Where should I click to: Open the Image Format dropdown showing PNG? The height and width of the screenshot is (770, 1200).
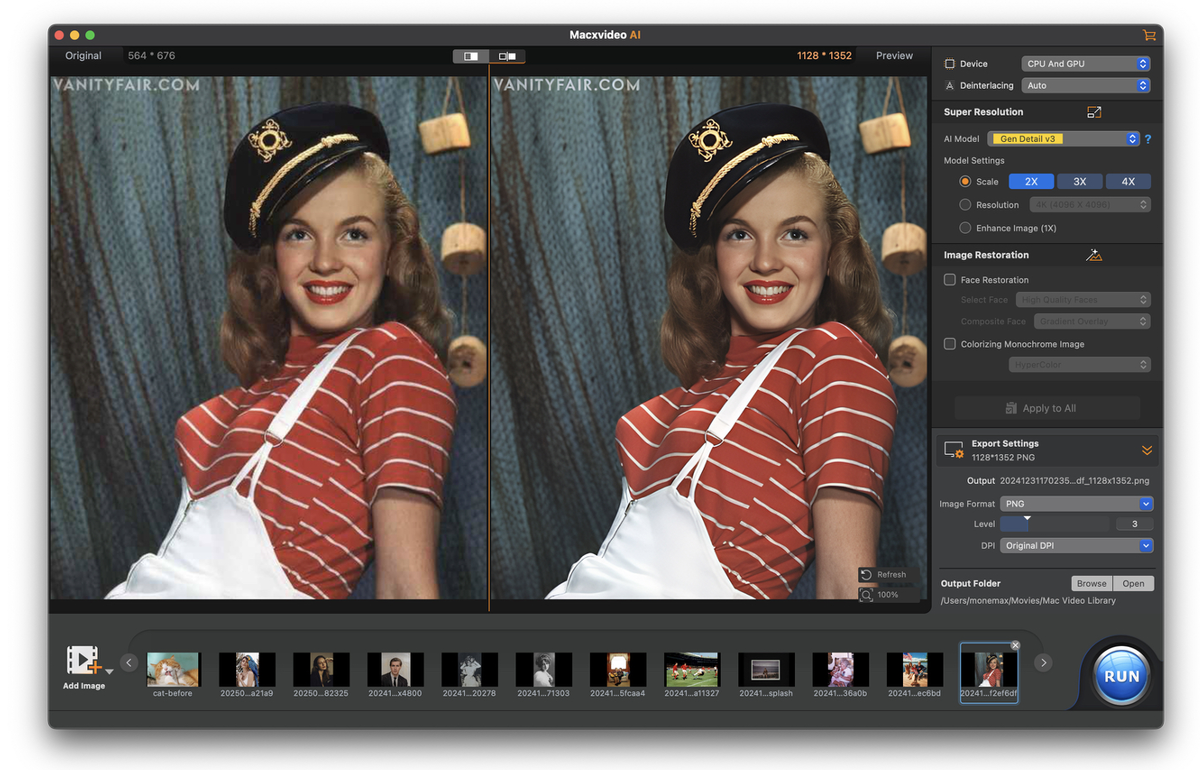tap(1076, 504)
